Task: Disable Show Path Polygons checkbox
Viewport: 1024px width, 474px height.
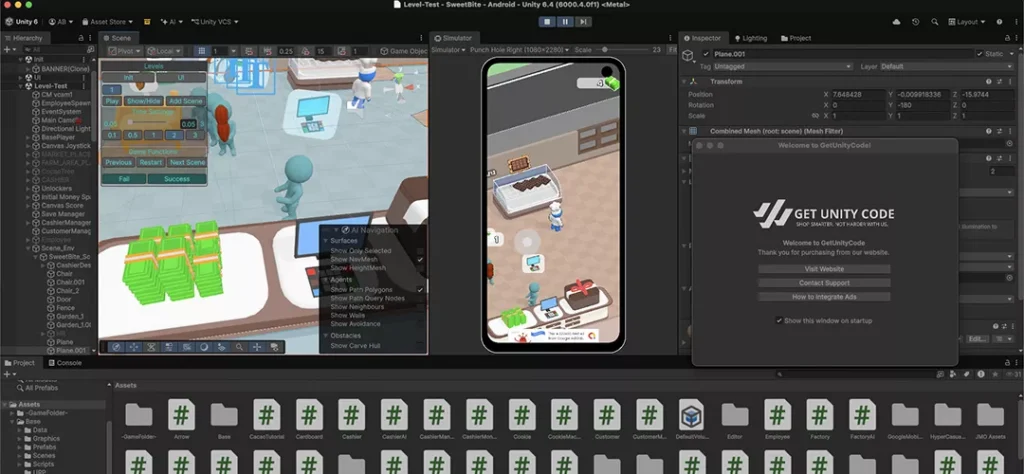Action: click(x=420, y=289)
